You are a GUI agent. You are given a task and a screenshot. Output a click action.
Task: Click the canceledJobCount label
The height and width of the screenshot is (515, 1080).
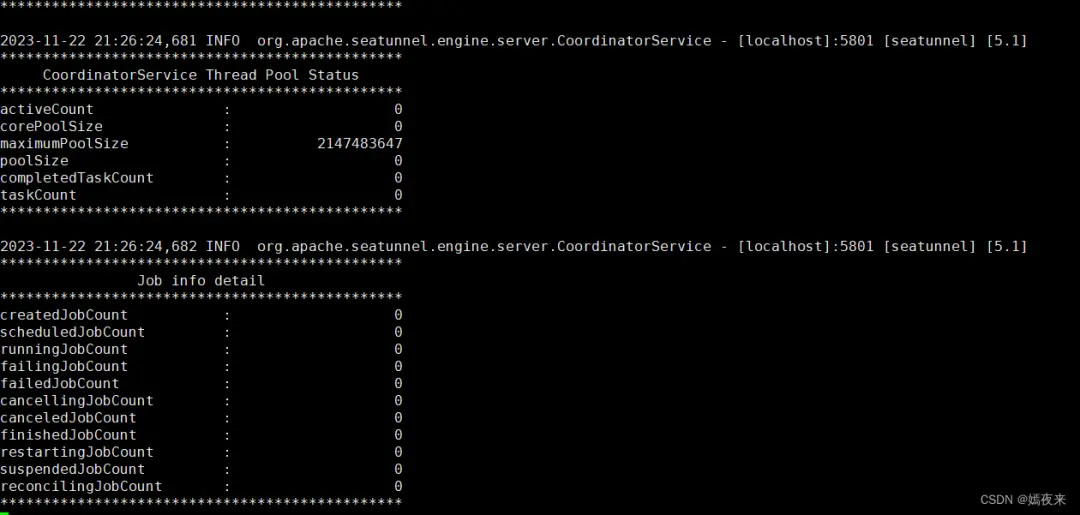(68, 418)
